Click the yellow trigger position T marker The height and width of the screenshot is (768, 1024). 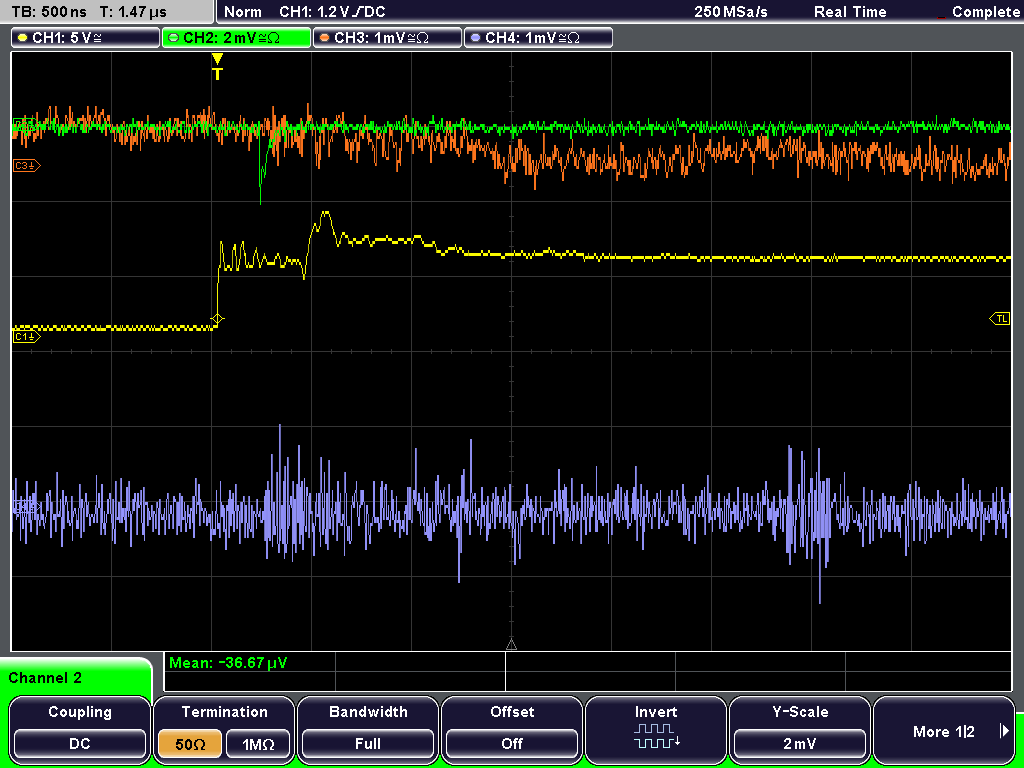(217, 67)
